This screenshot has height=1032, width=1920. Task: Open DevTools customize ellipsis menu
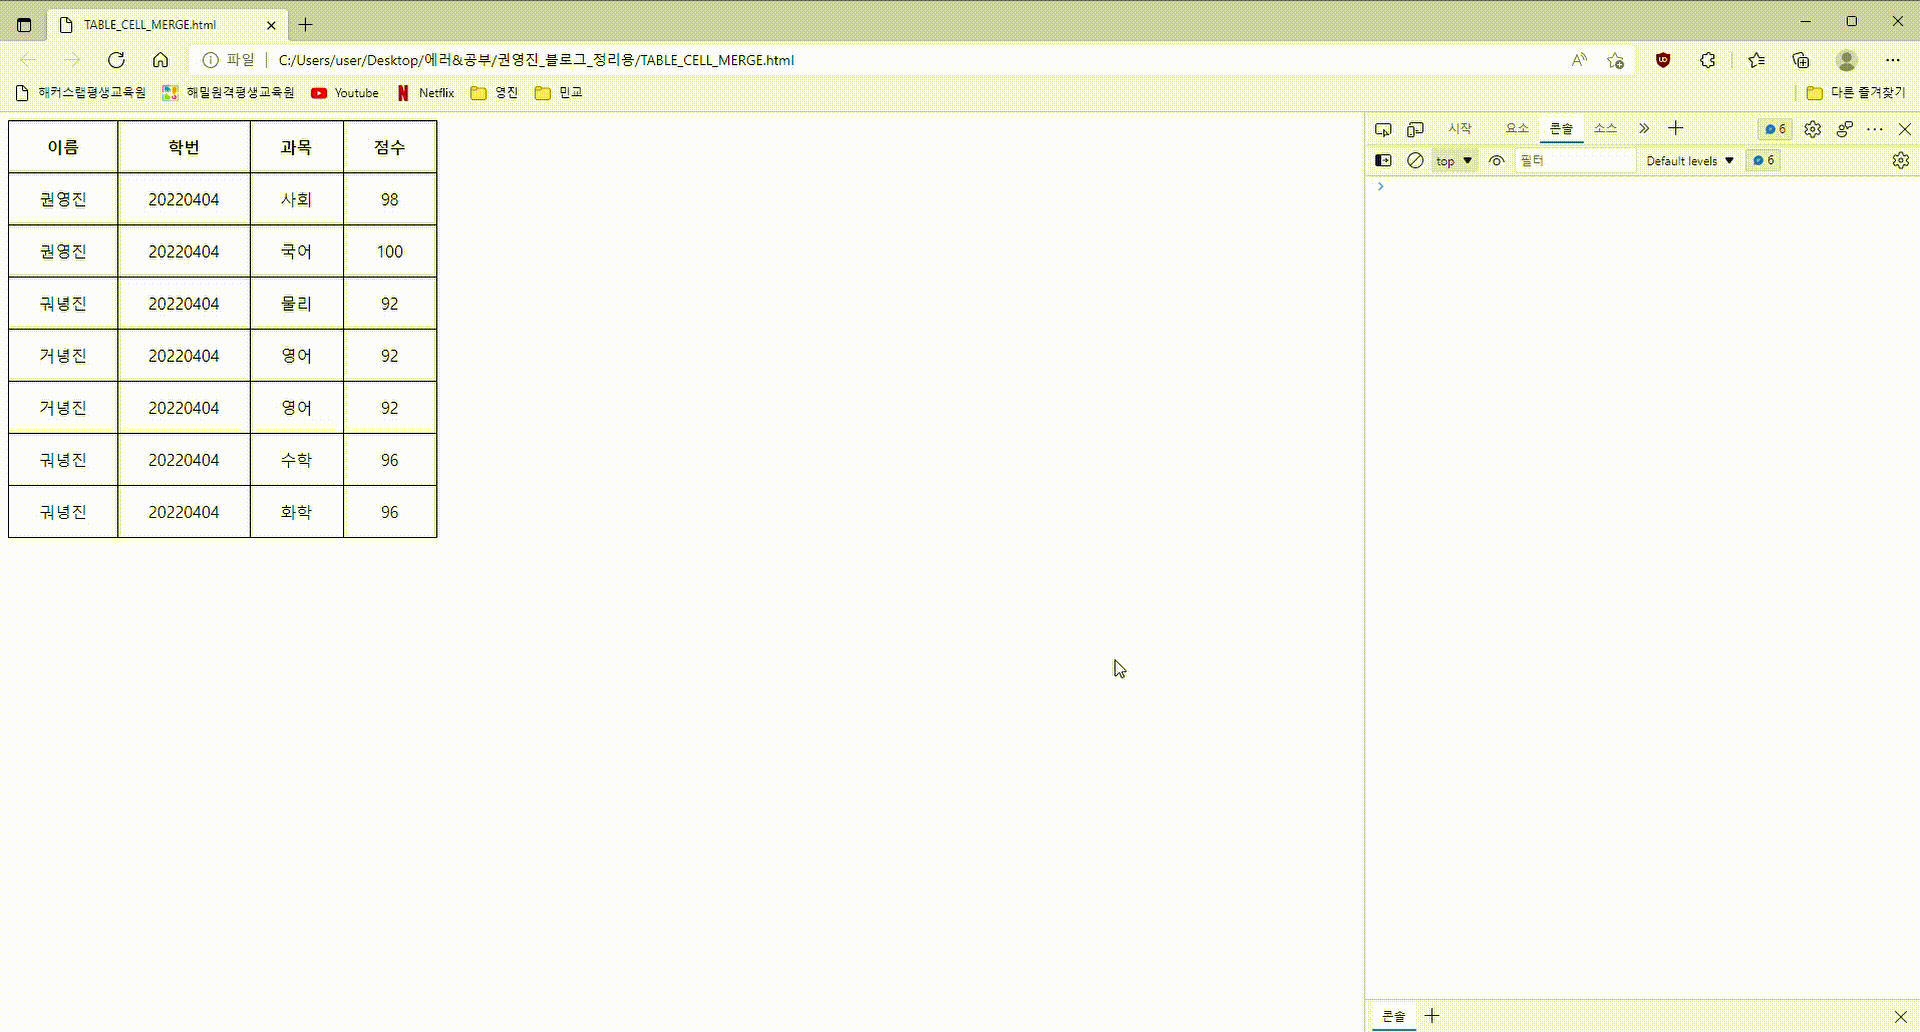1875,129
